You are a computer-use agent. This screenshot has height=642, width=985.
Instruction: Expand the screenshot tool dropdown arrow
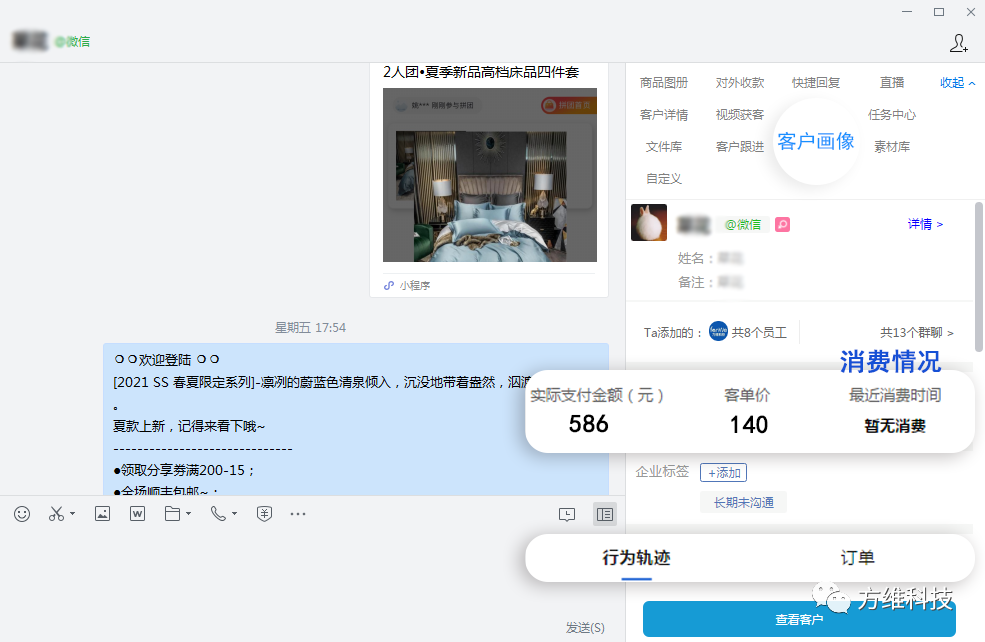coord(72,515)
